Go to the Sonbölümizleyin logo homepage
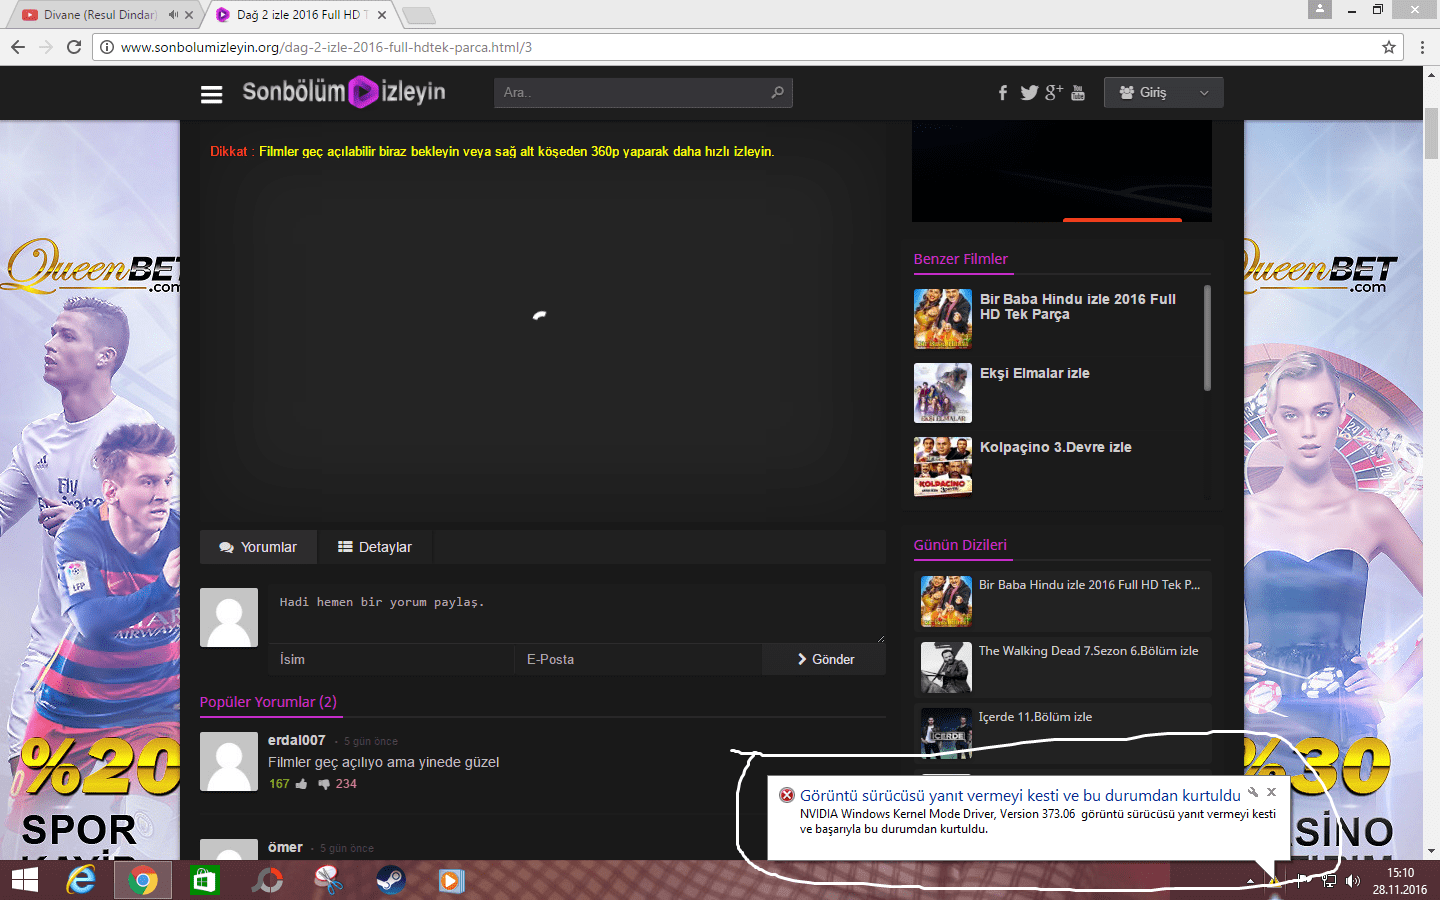 344,92
